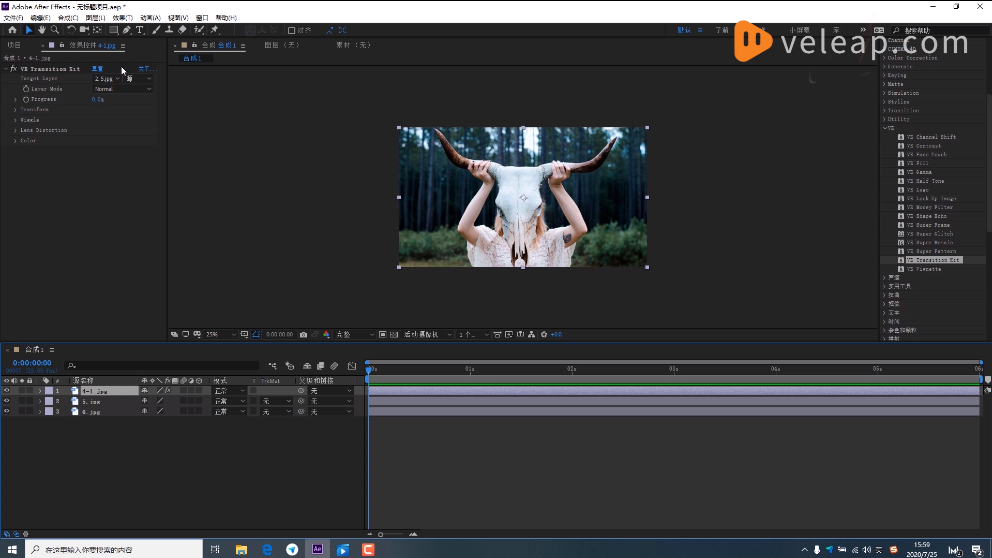Click the blue reset link for VE Transition Kit

tap(97, 69)
